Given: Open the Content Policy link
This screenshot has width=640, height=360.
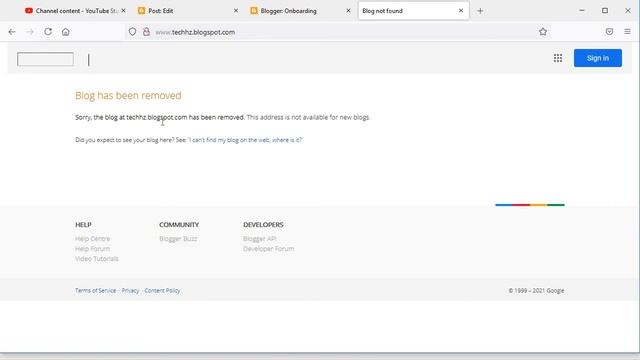Looking at the screenshot, I should 162,291.
